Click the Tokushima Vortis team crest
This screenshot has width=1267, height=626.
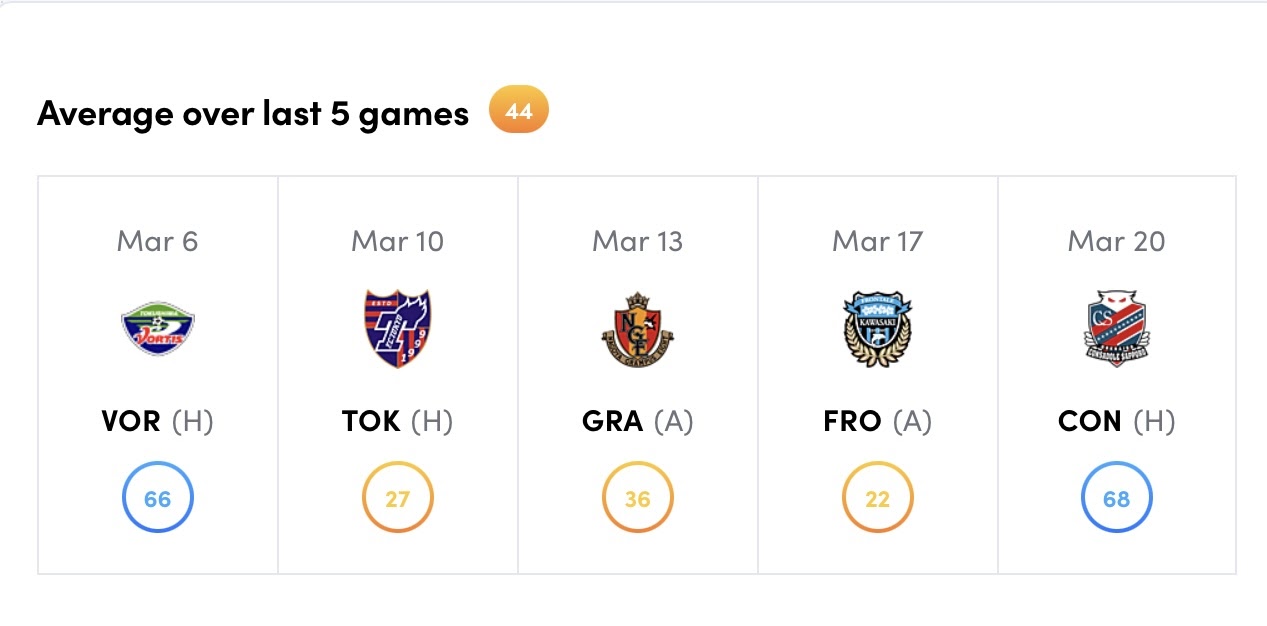158,329
